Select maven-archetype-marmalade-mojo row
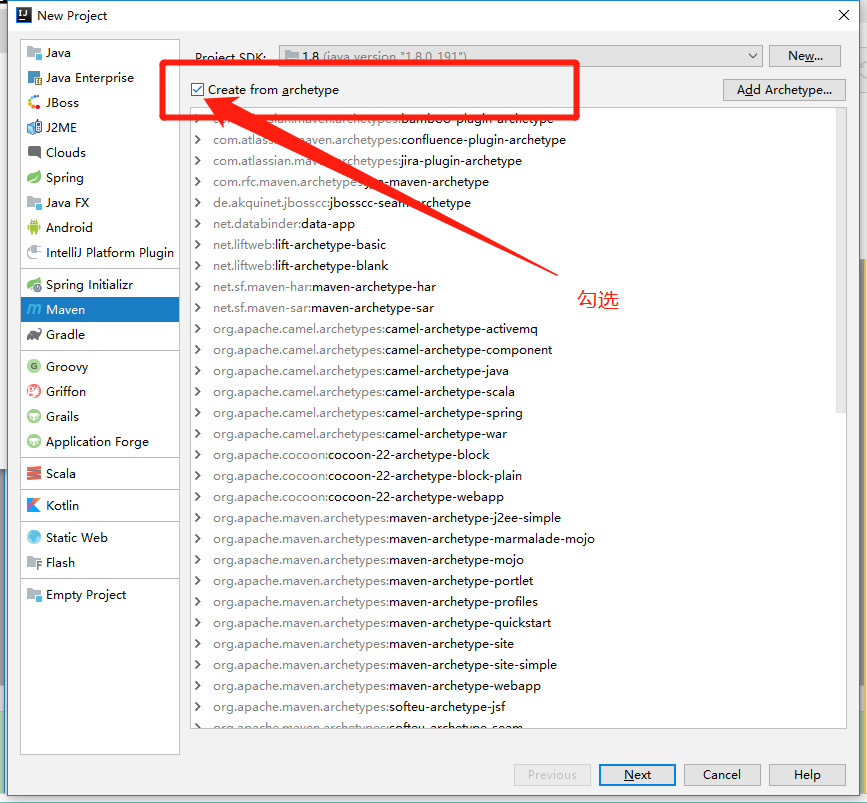The image size is (867, 803). [x=518, y=539]
